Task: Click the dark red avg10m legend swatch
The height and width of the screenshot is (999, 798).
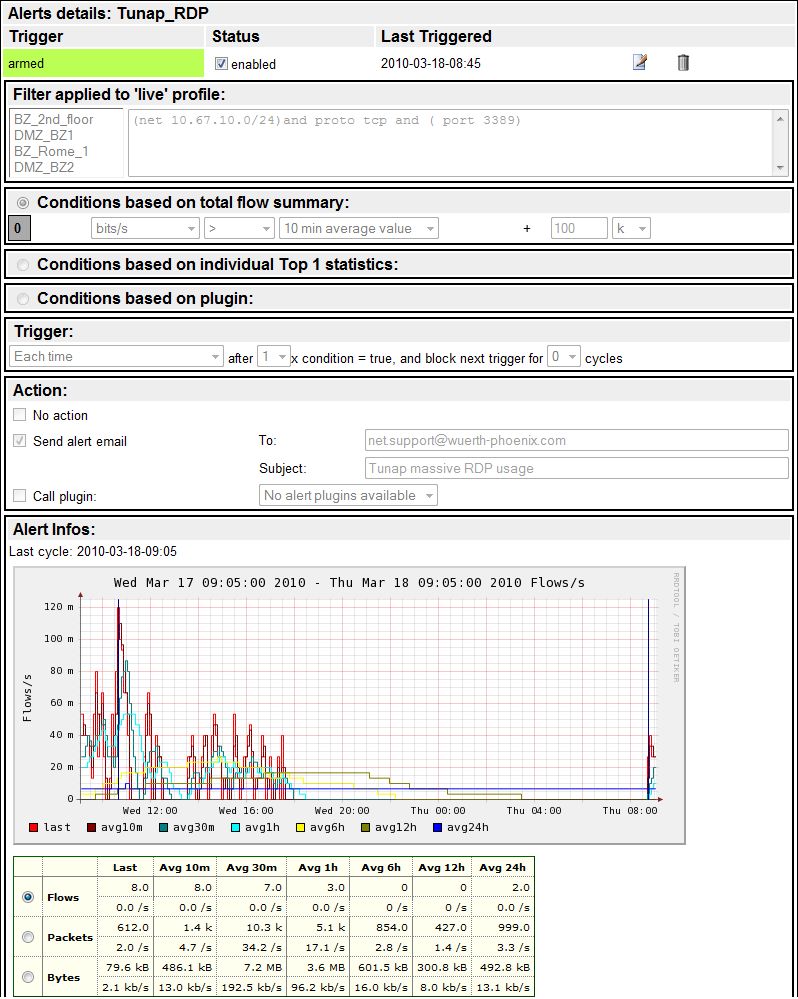Action: [x=92, y=828]
